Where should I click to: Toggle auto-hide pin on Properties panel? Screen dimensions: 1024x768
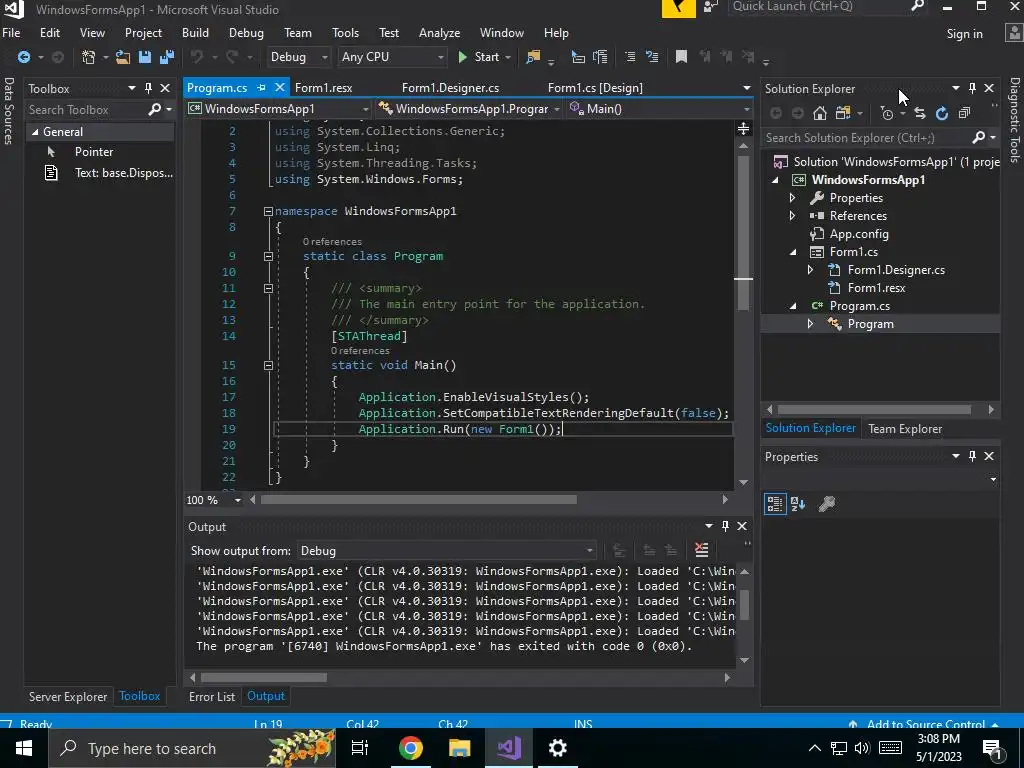[972, 456]
